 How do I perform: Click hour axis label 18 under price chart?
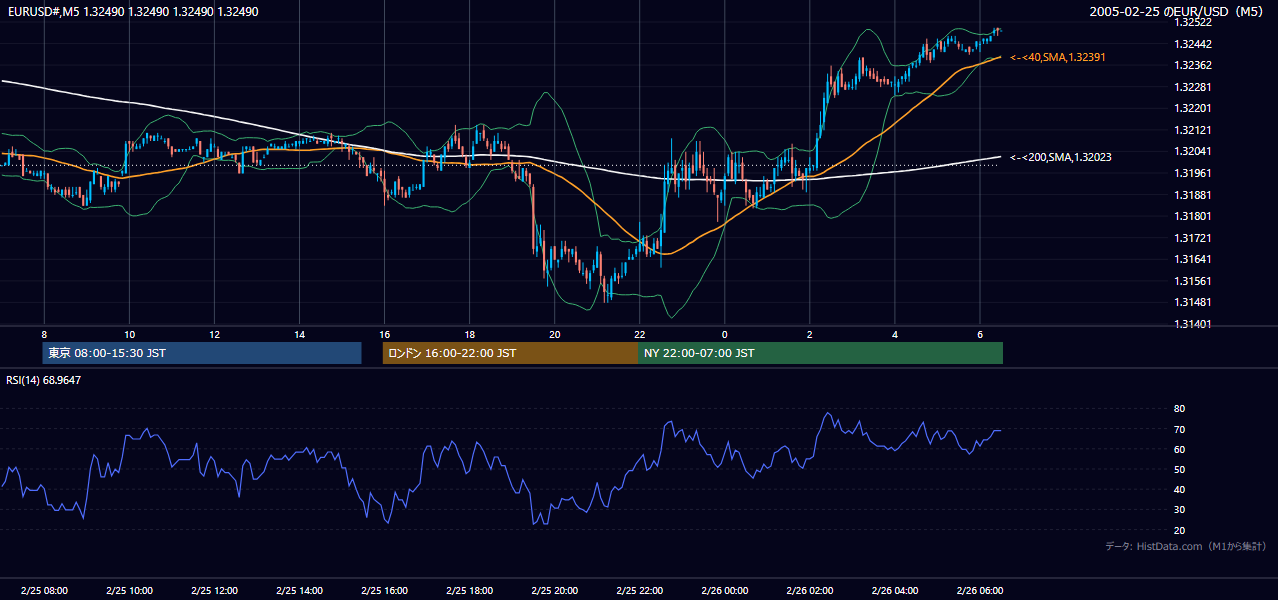pos(469,334)
